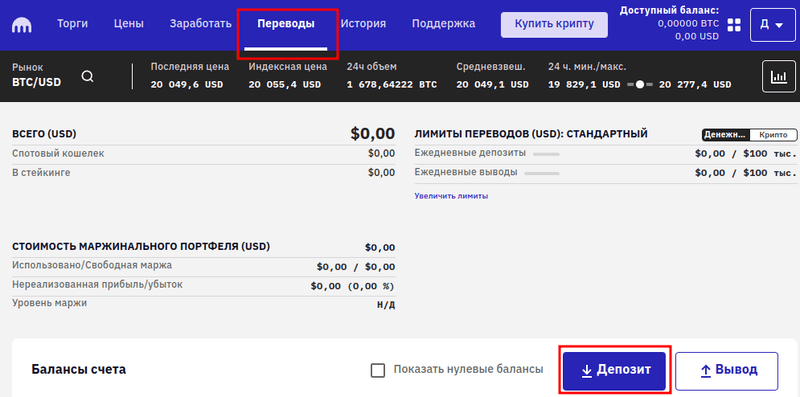Click the Ежедневные депозиты progress bar
This screenshot has height=397, width=800.
point(546,154)
